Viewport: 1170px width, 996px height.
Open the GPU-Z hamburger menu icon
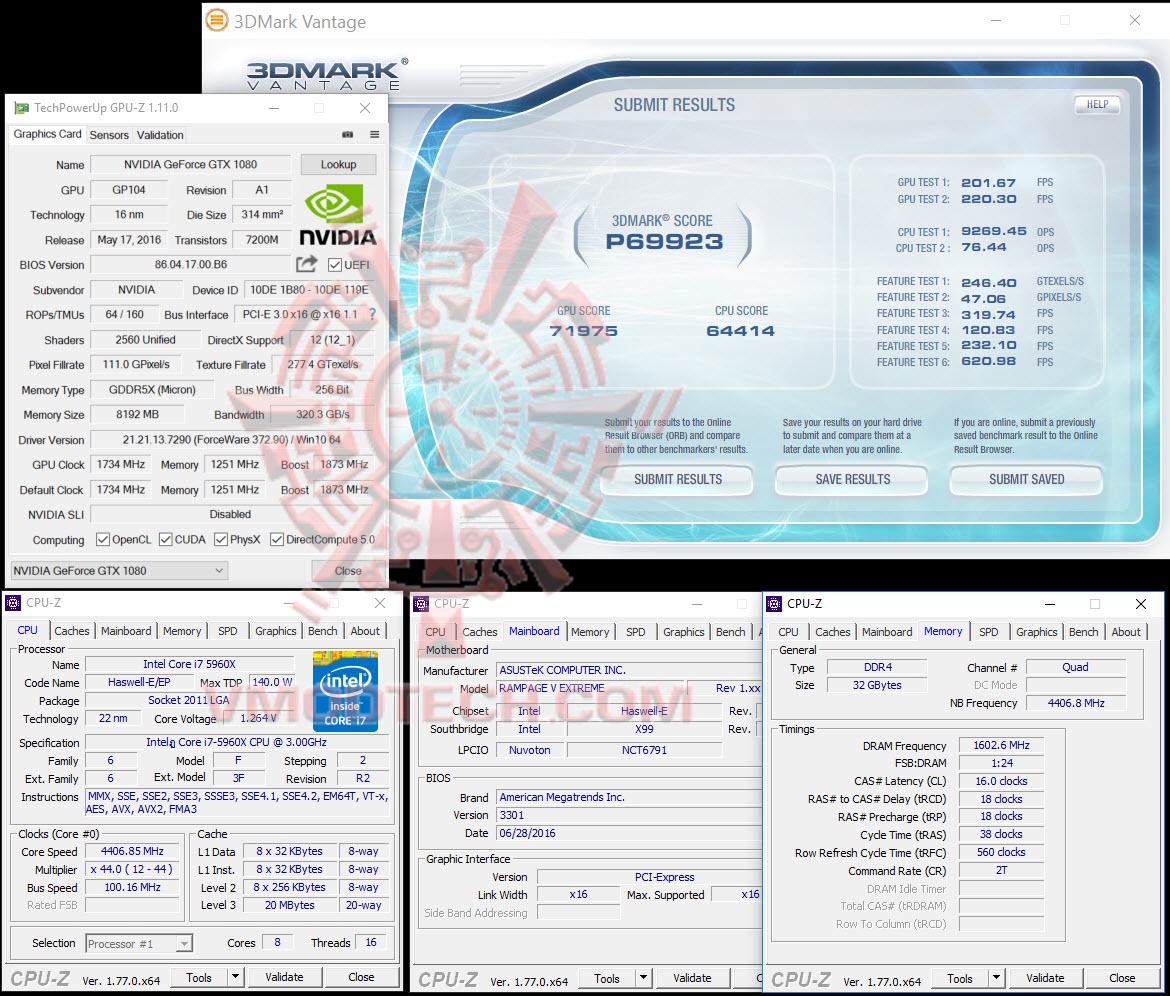(x=372, y=134)
